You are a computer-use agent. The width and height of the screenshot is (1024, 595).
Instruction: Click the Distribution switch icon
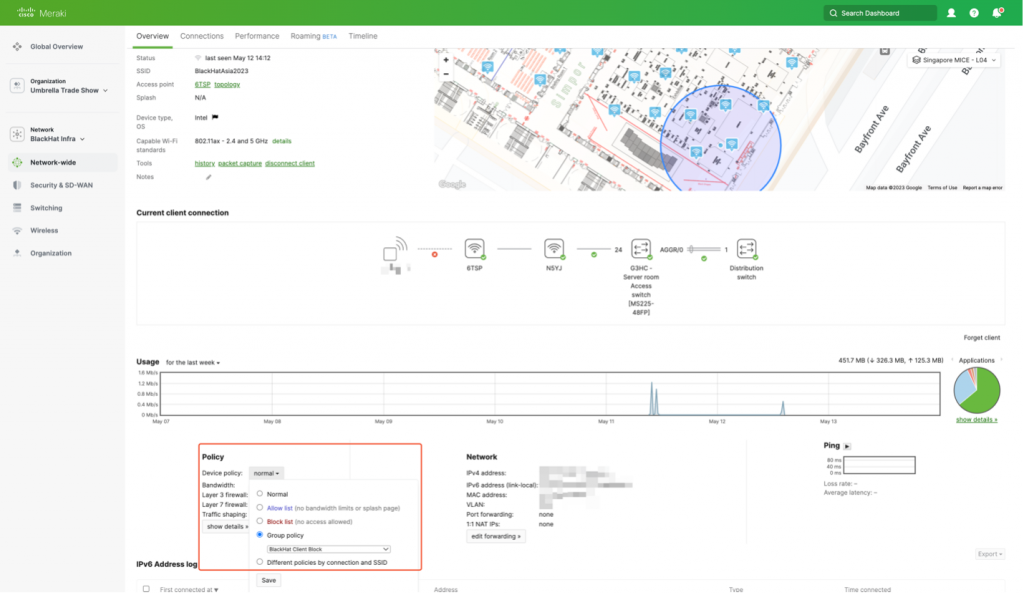[x=745, y=249]
